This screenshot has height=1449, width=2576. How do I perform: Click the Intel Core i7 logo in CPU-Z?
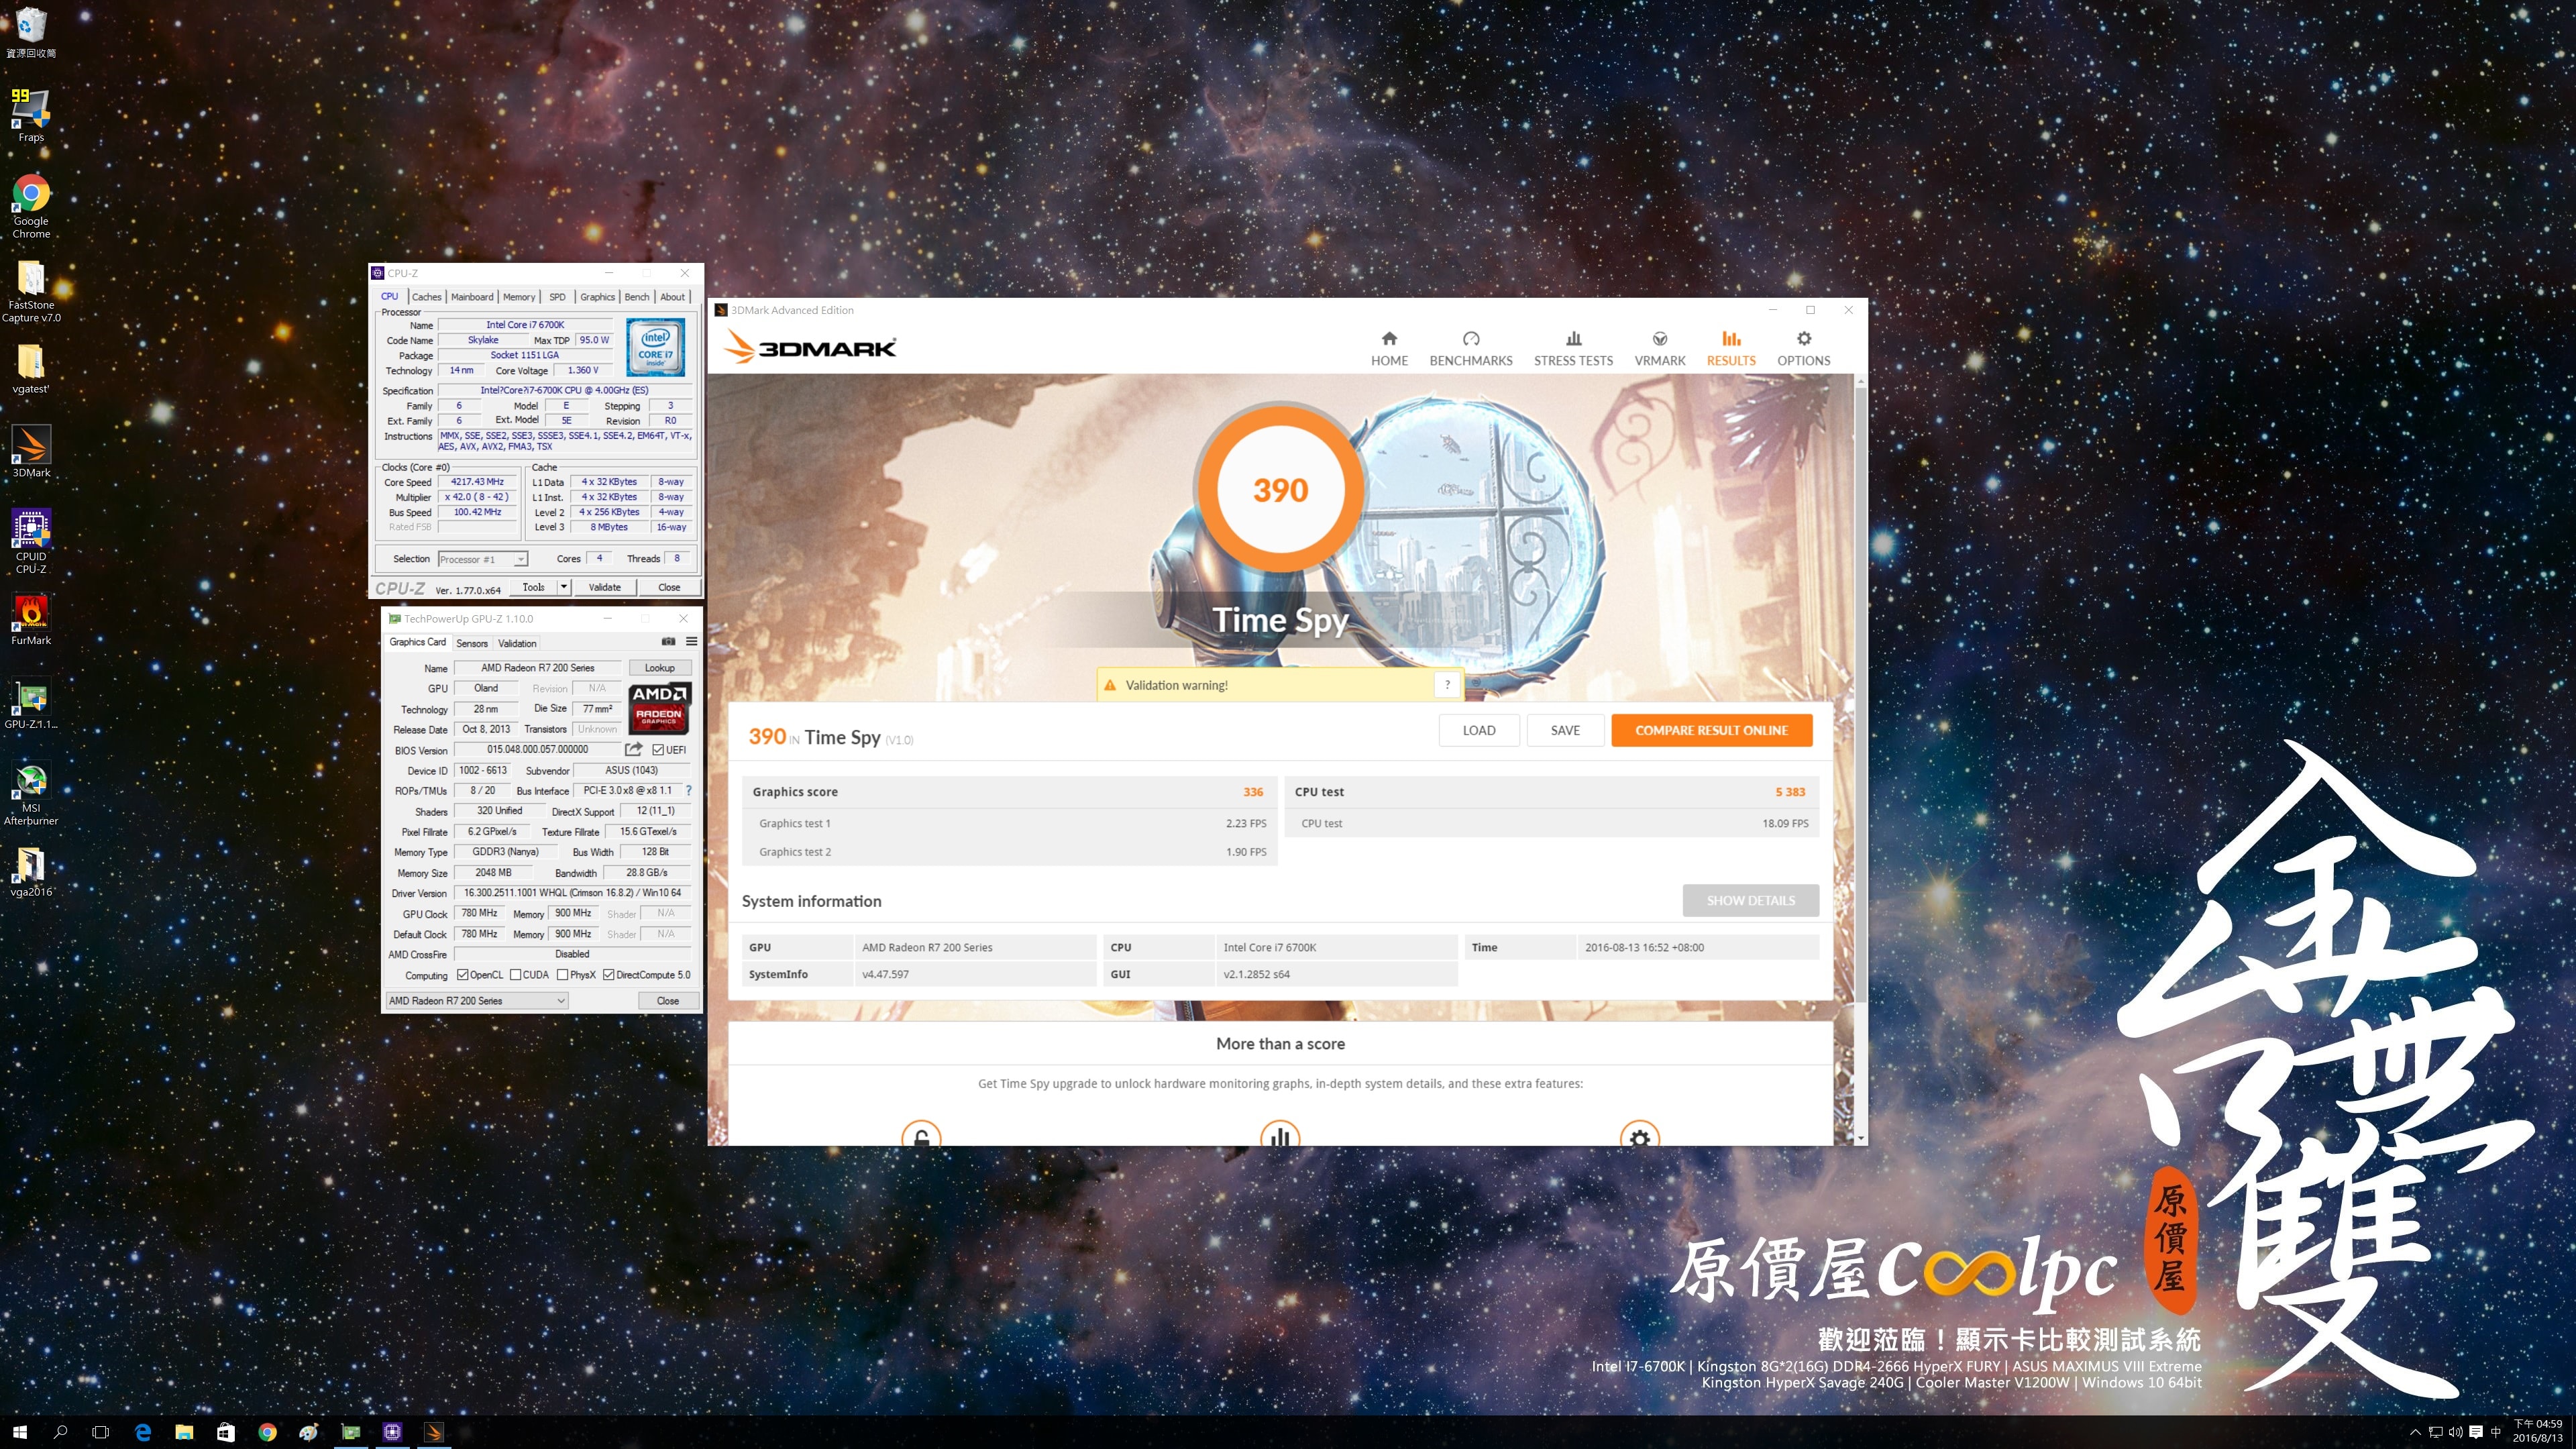(x=655, y=347)
